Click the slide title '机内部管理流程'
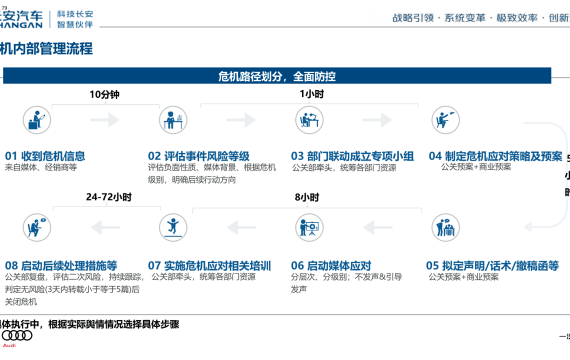The image size is (570, 360). pyautogui.click(x=46, y=49)
